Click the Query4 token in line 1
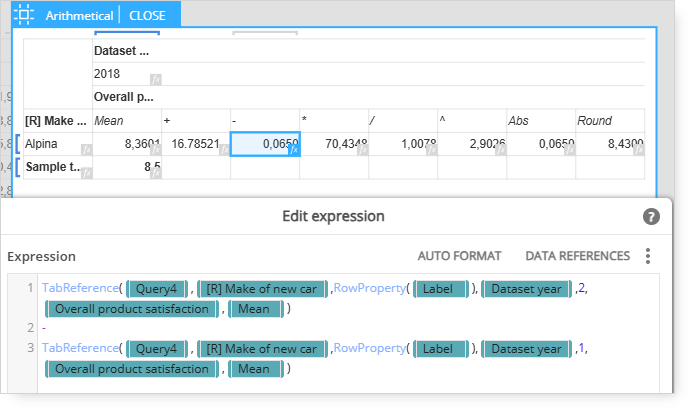The height and width of the screenshot is (409, 690). pos(157,289)
